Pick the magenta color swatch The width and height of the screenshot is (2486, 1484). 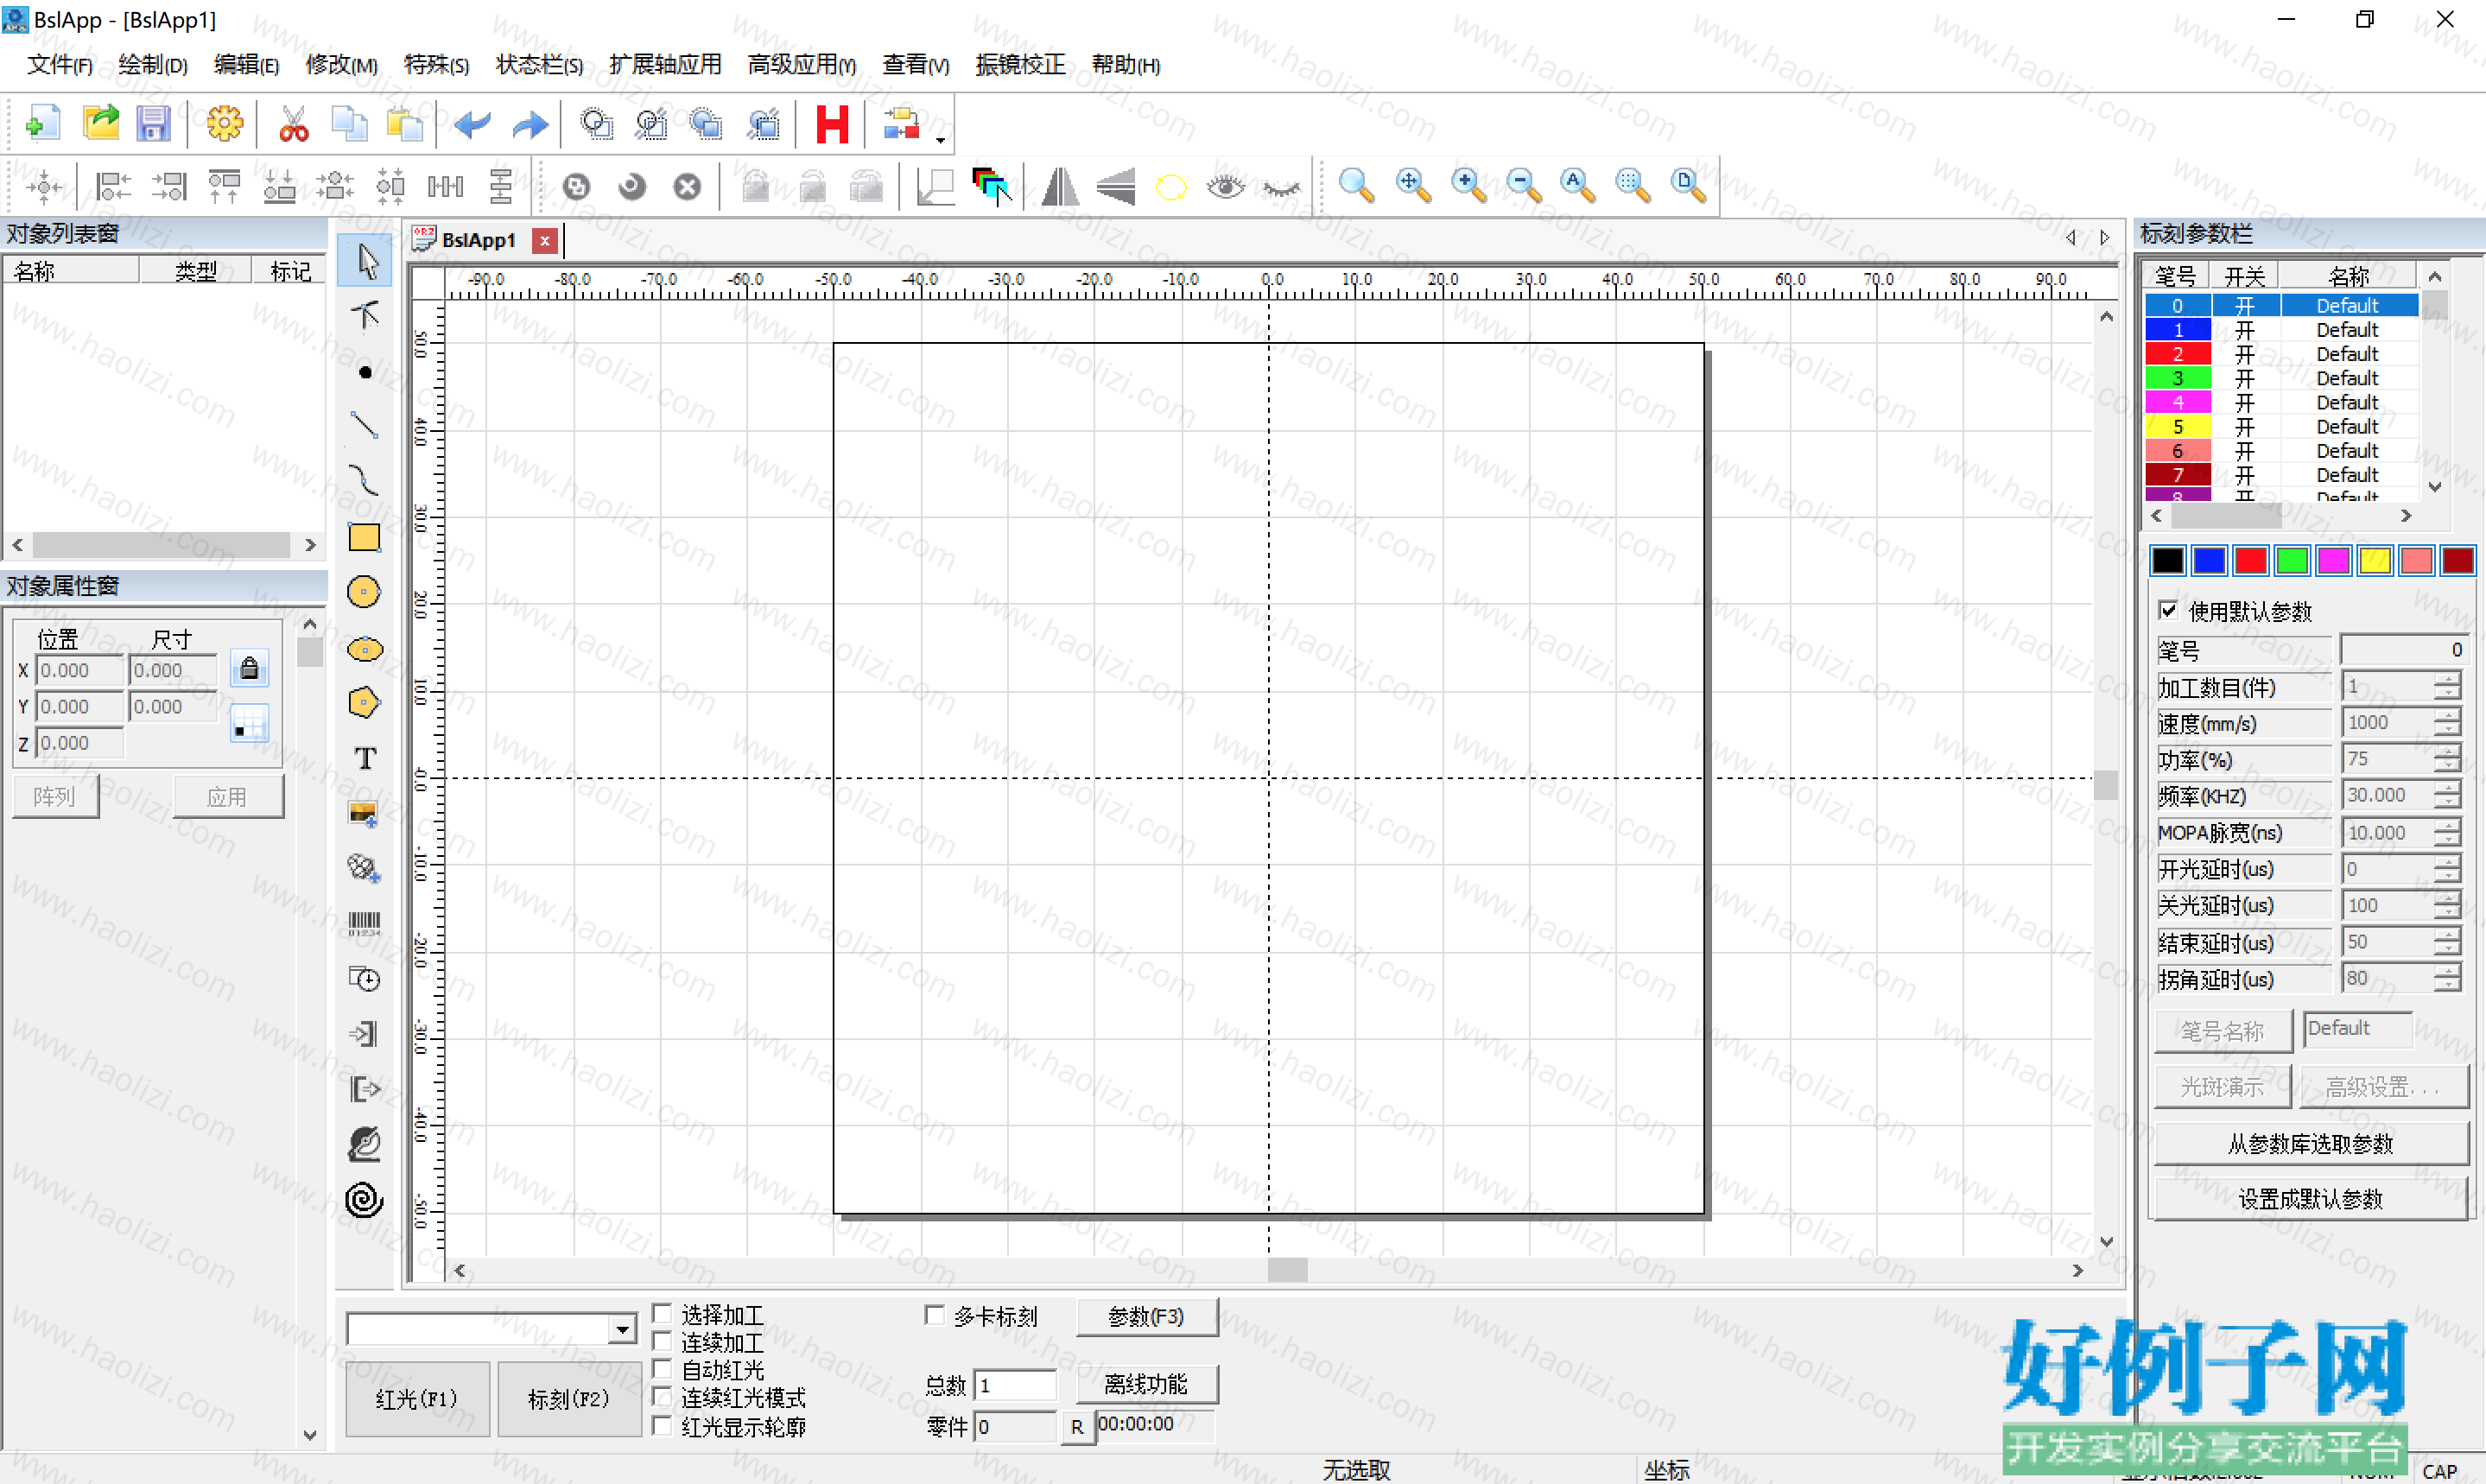click(x=2333, y=561)
